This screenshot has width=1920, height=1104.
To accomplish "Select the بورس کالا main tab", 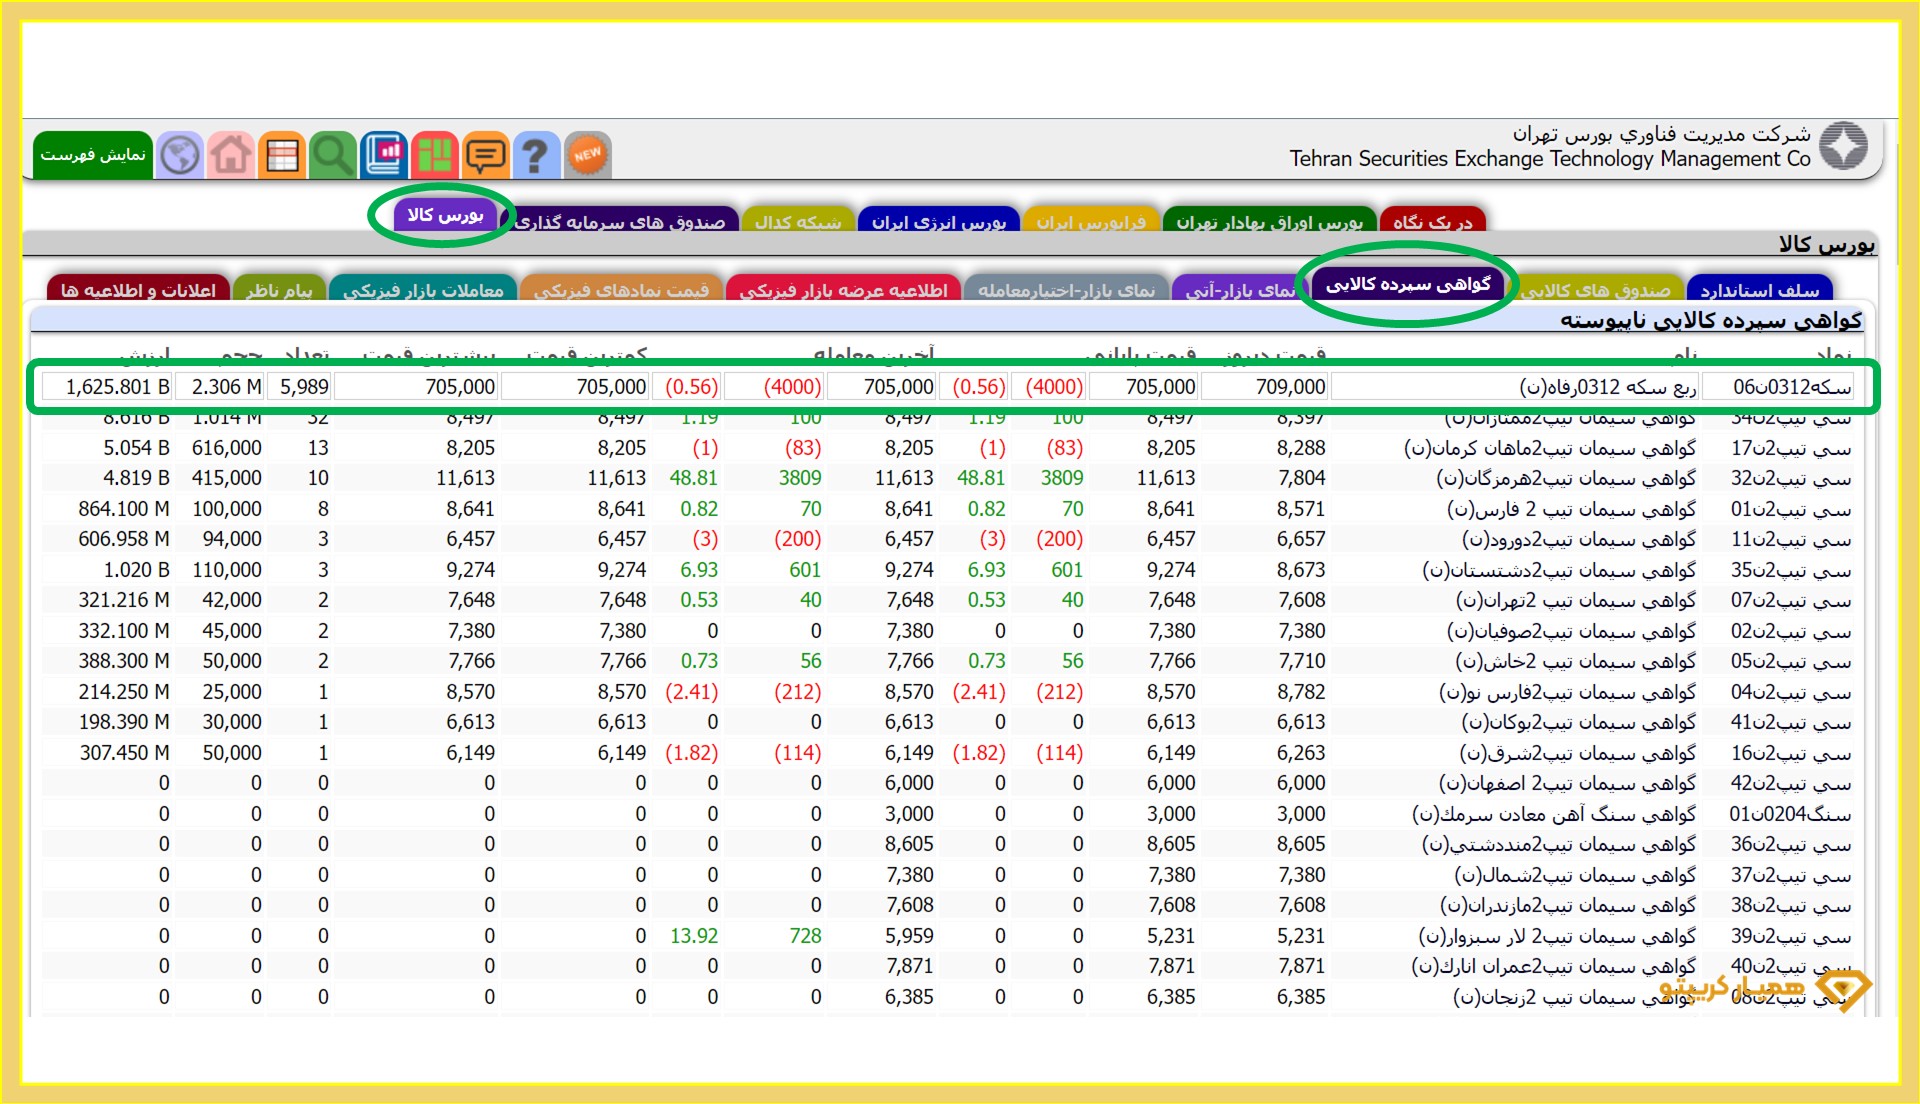I will 445,215.
